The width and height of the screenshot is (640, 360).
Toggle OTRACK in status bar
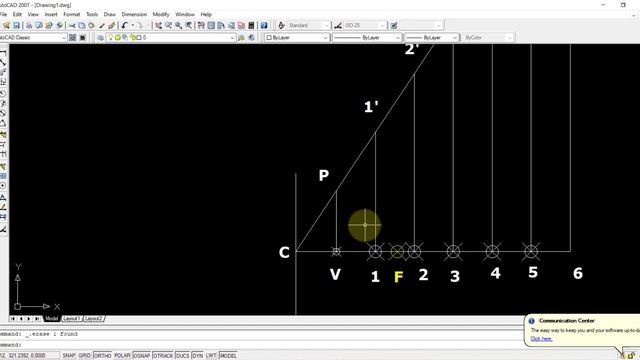[163, 356]
